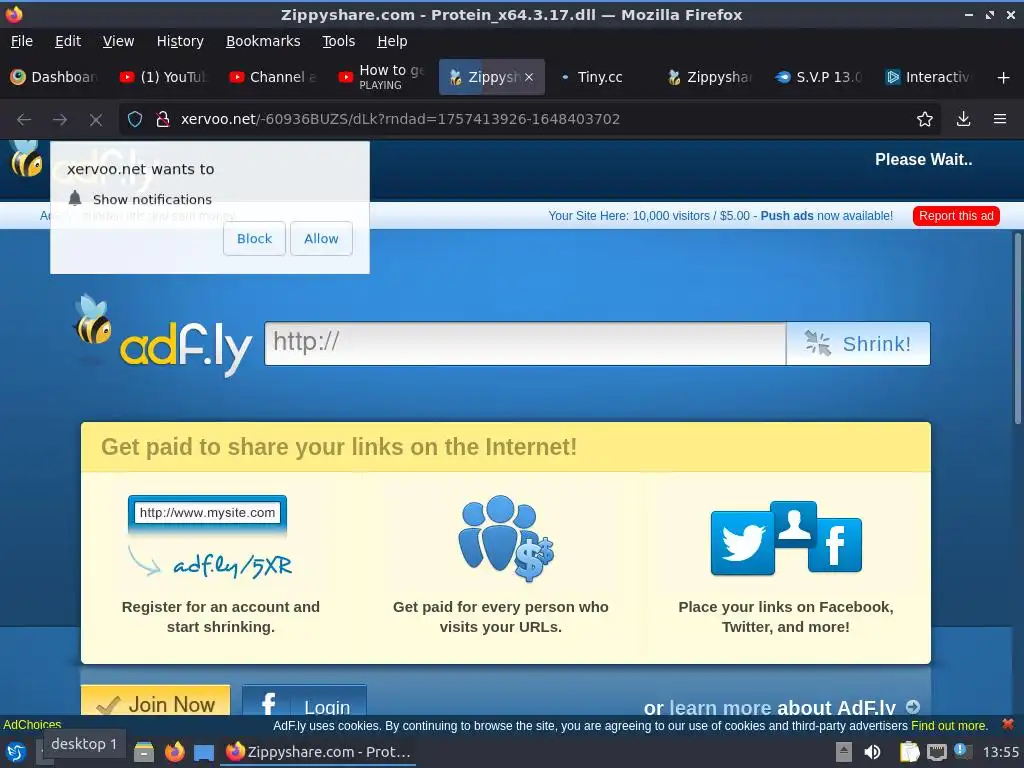The width and height of the screenshot is (1024, 768).
Task: Go back to previous page arrow
Action: pos(24,120)
